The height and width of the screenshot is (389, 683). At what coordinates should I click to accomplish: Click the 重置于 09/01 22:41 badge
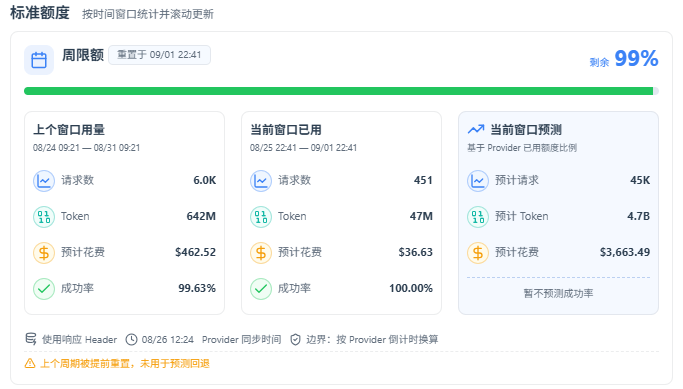tap(159, 55)
